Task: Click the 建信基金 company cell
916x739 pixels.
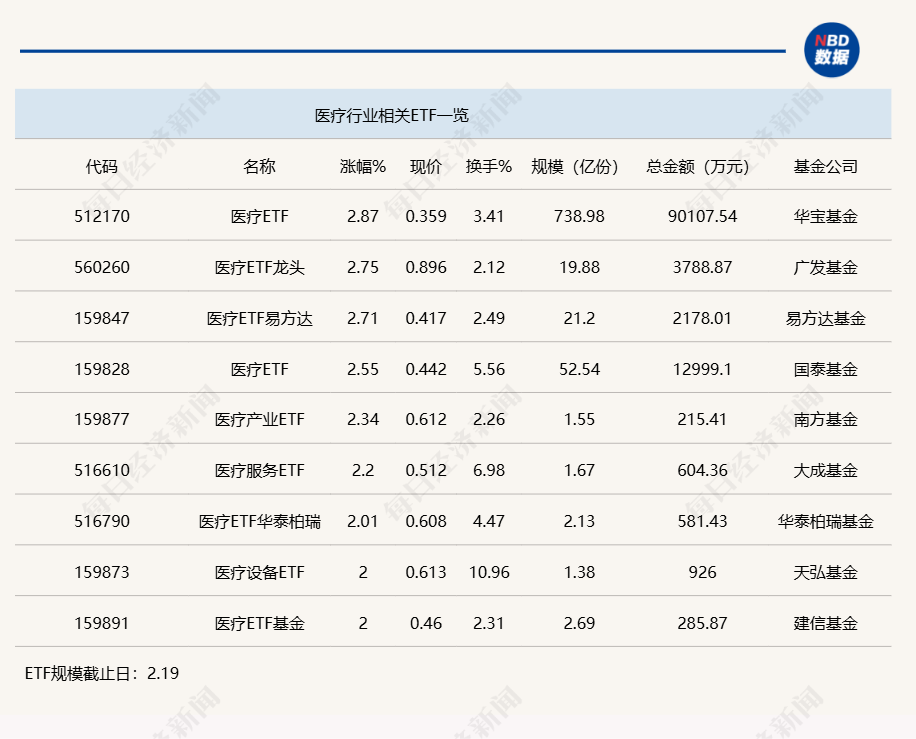Action: coord(825,623)
